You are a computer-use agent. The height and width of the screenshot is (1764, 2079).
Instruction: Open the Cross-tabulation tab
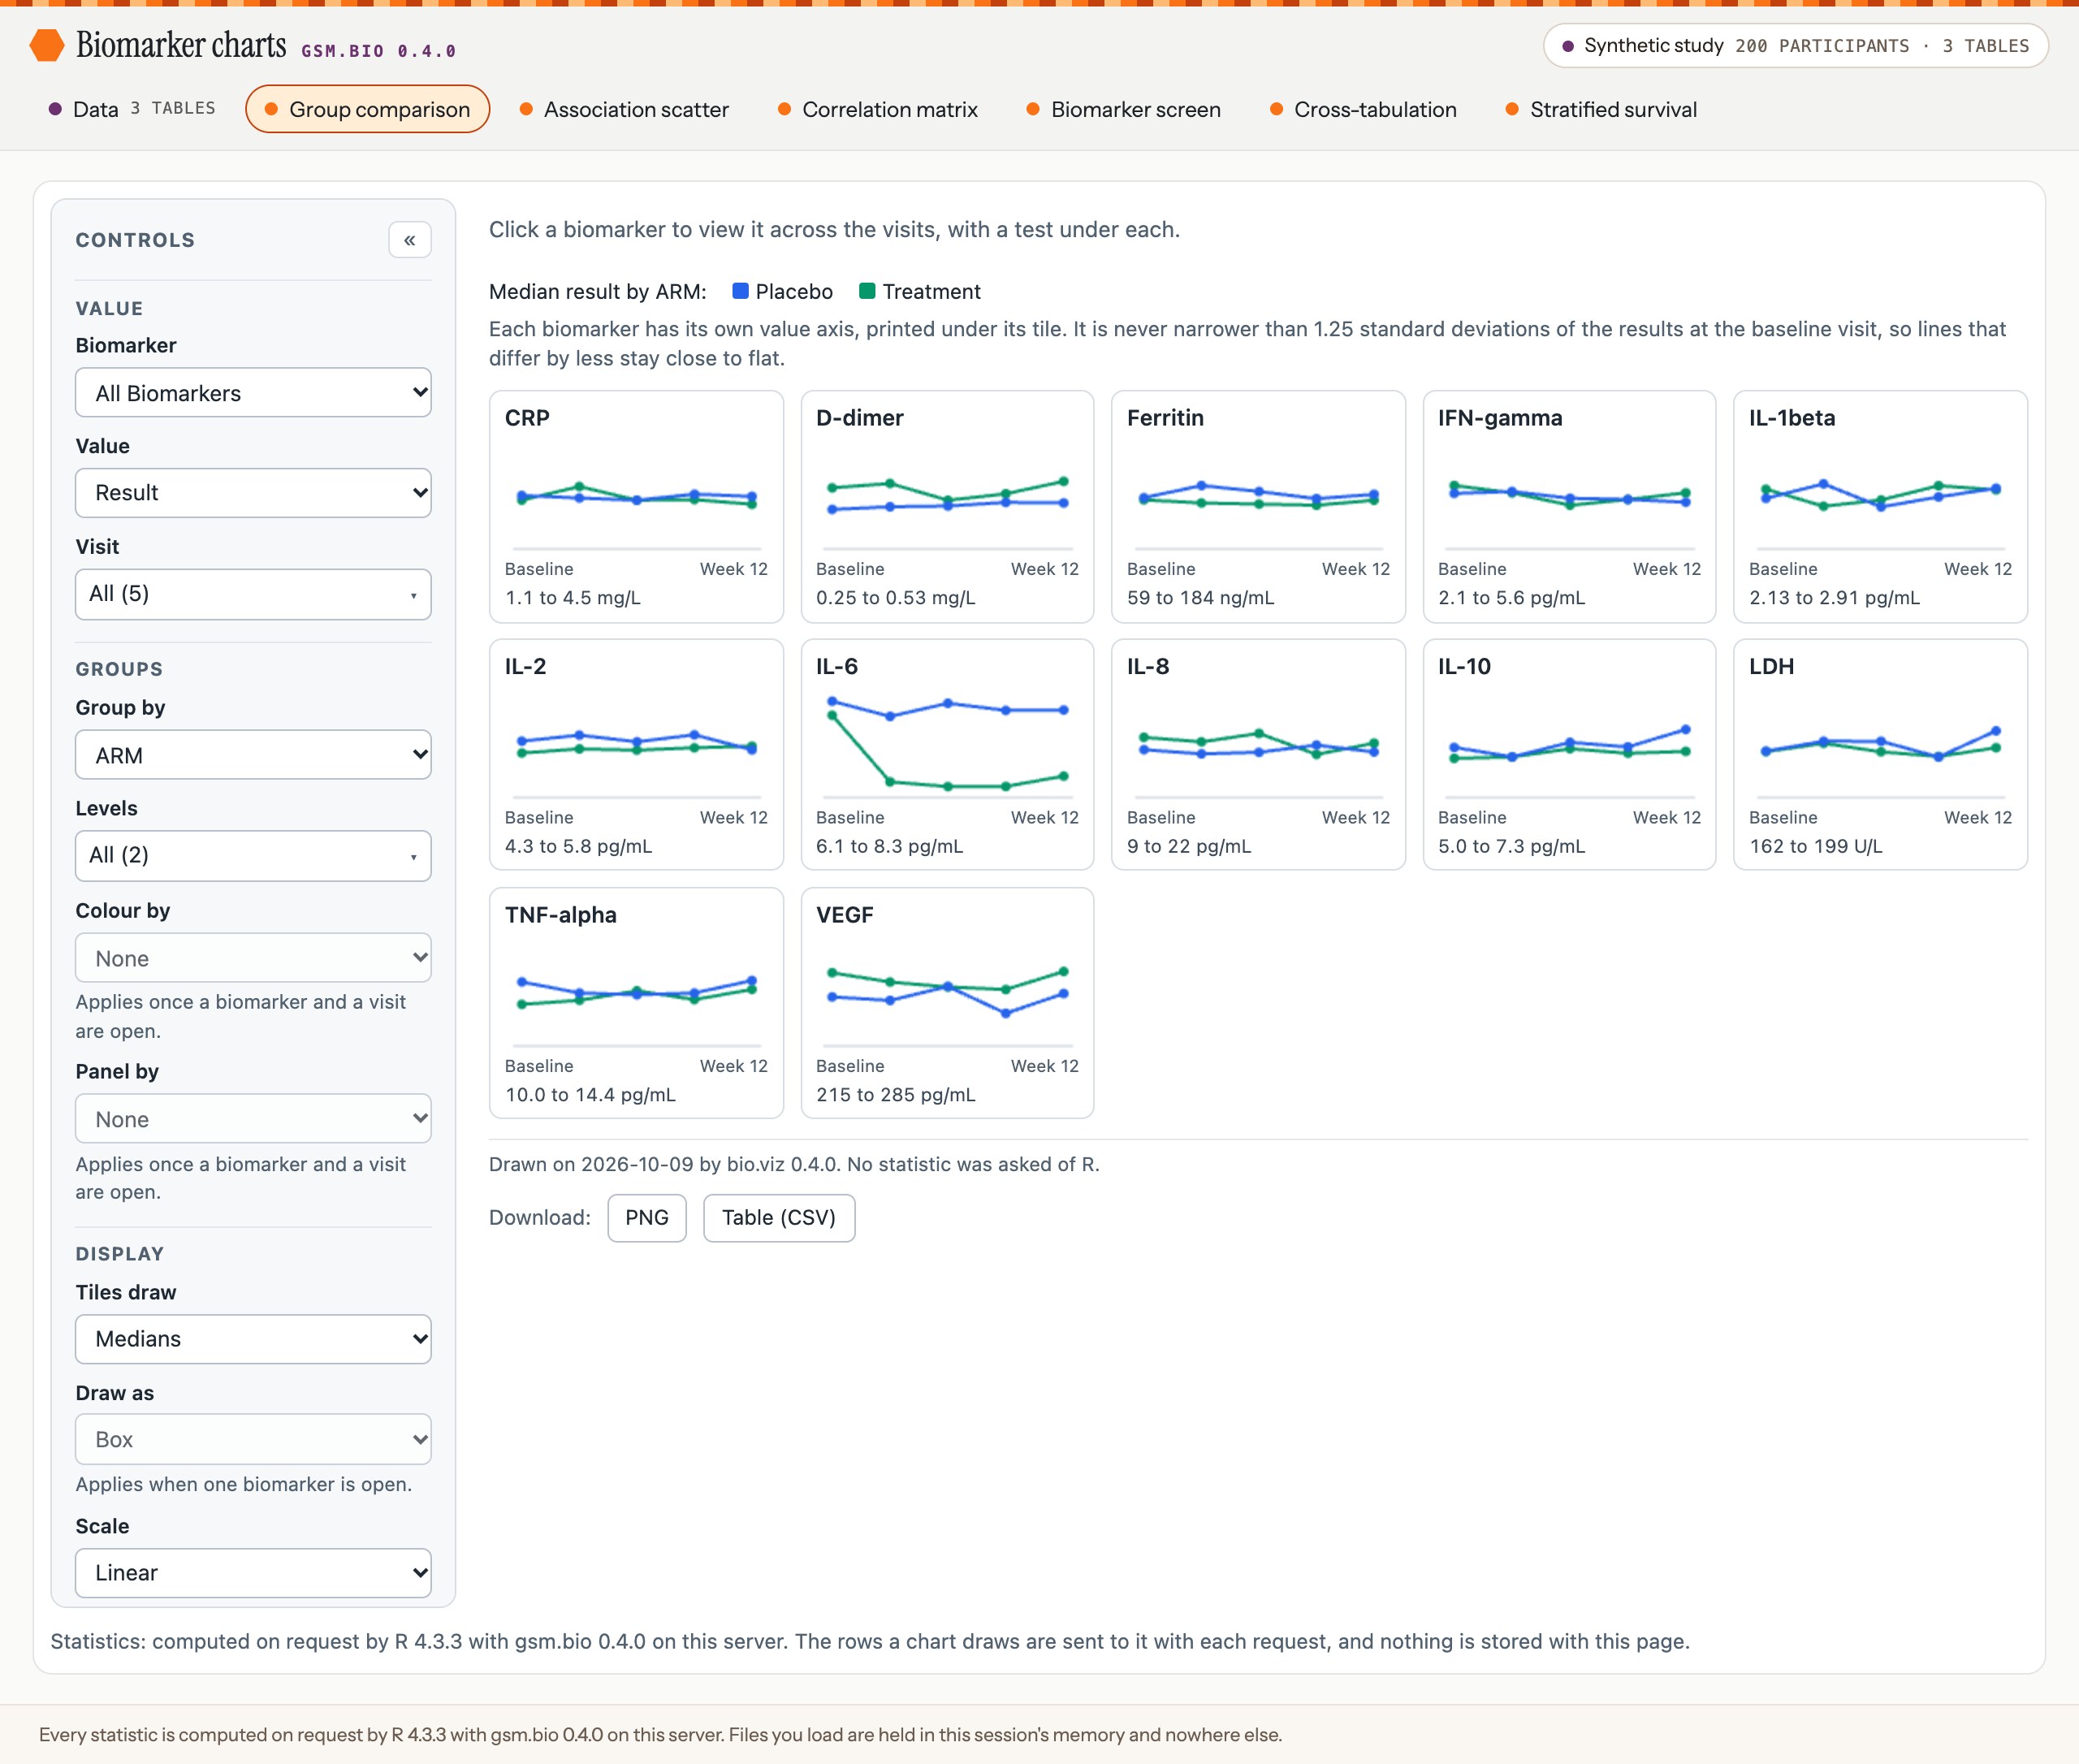pos(1364,109)
